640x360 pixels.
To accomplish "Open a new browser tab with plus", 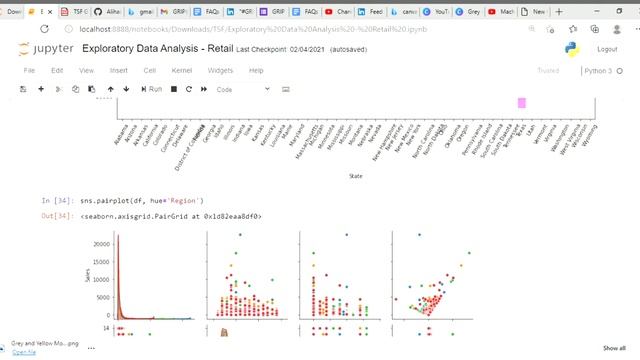I will pyautogui.click(x=559, y=11).
